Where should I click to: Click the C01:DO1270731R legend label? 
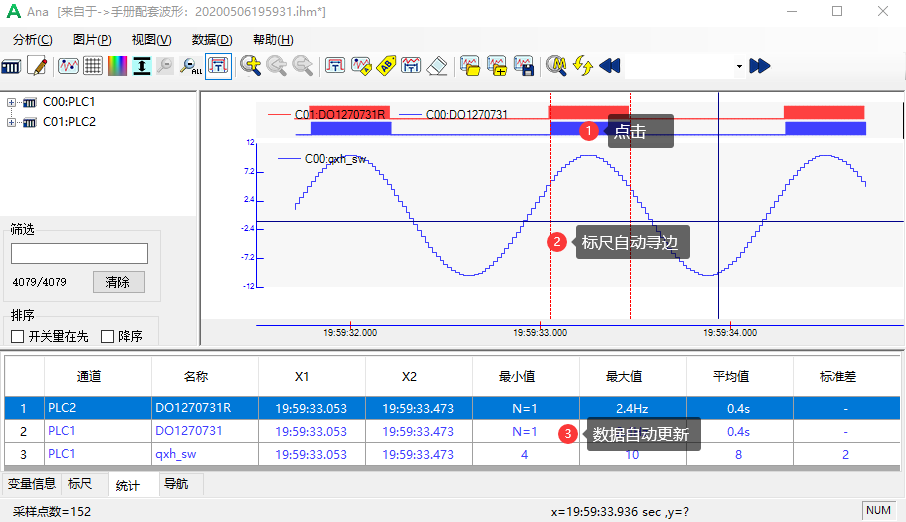(340, 114)
